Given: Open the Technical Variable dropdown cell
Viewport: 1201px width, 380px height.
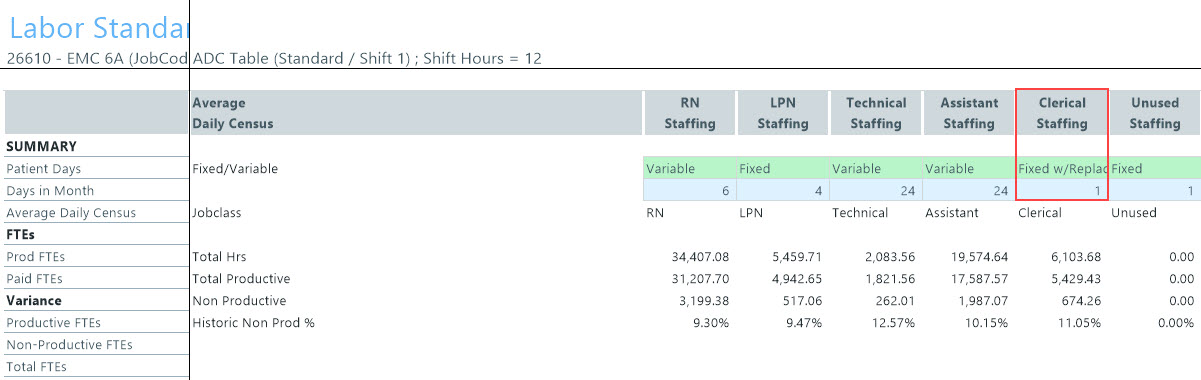Looking at the screenshot, I should [x=875, y=168].
